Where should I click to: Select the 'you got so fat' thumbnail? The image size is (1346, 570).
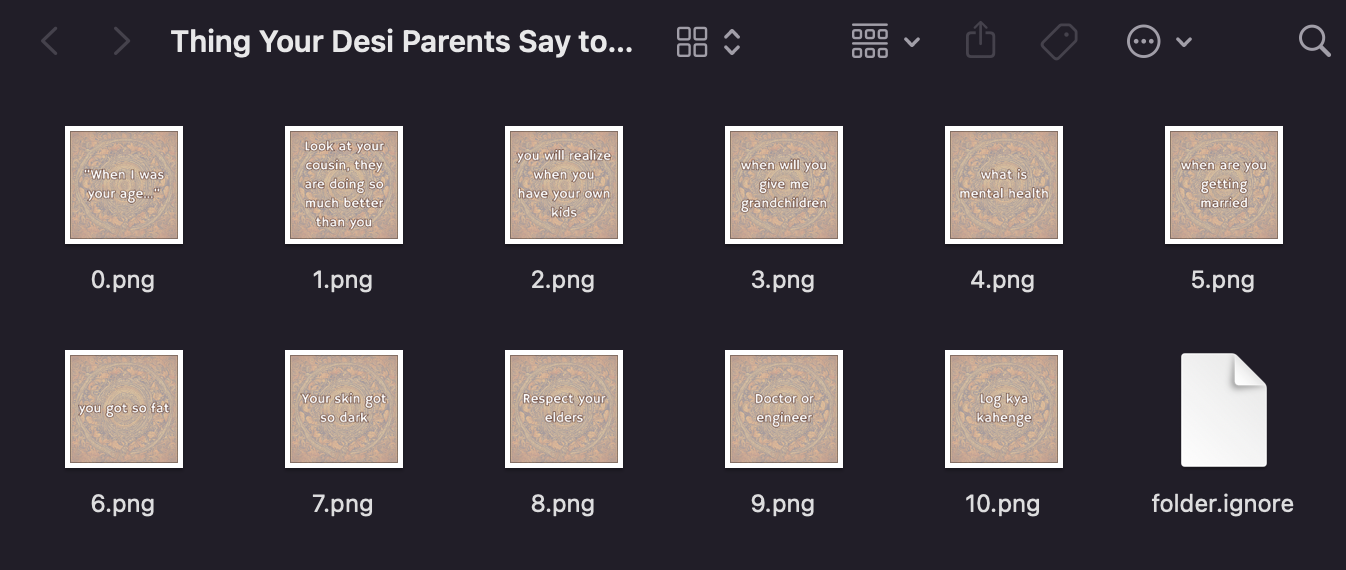pos(124,409)
